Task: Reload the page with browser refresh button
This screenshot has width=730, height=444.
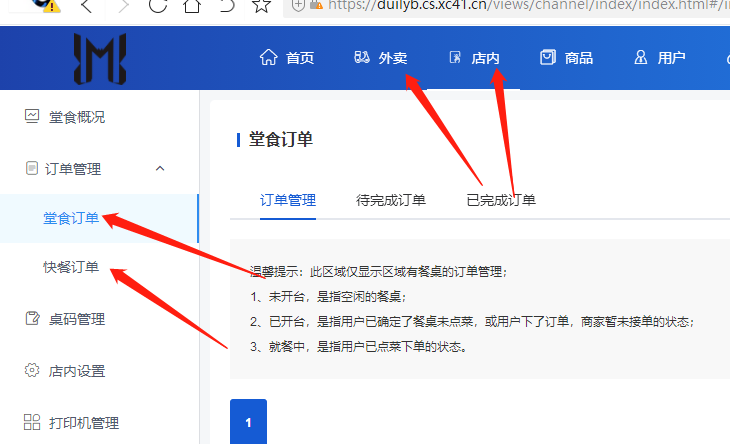Action: point(157,6)
